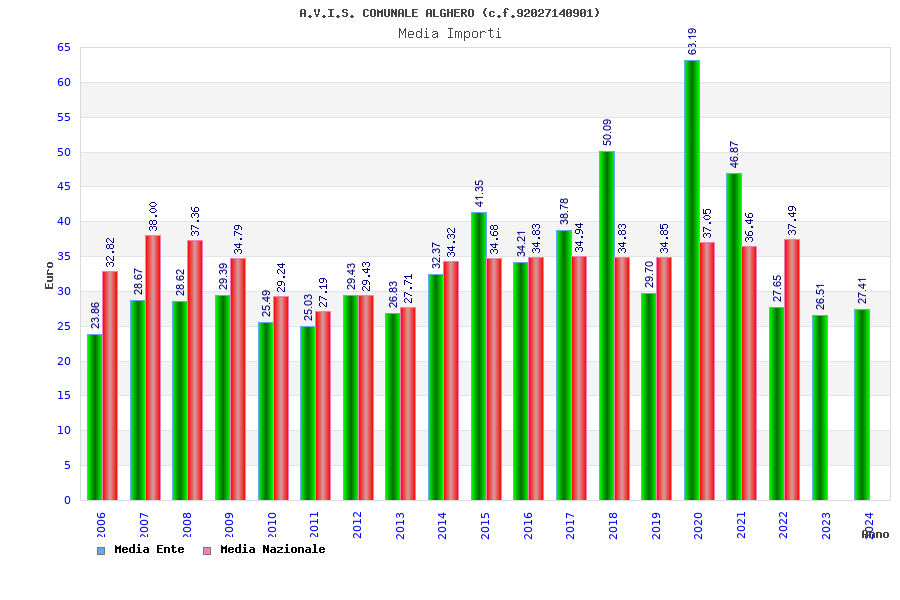Click the x-axis year label 2020
The height and width of the screenshot is (600, 900).
pyautogui.click(x=698, y=525)
